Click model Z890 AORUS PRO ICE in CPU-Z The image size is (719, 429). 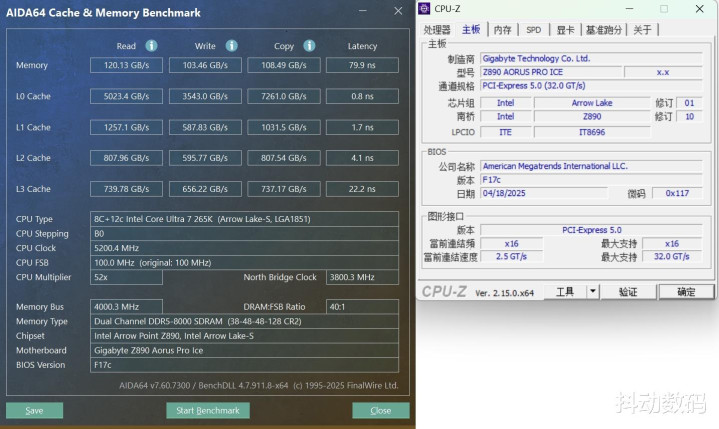tap(551, 72)
